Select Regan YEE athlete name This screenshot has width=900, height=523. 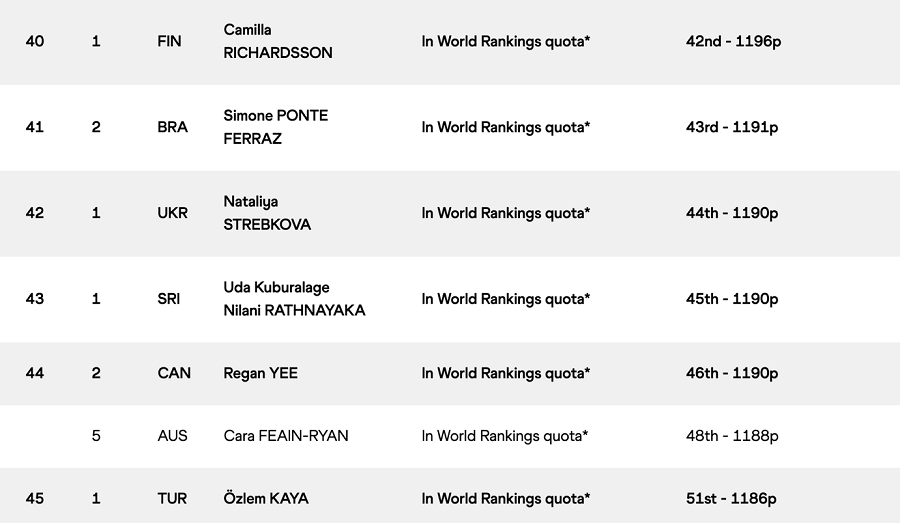point(261,373)
